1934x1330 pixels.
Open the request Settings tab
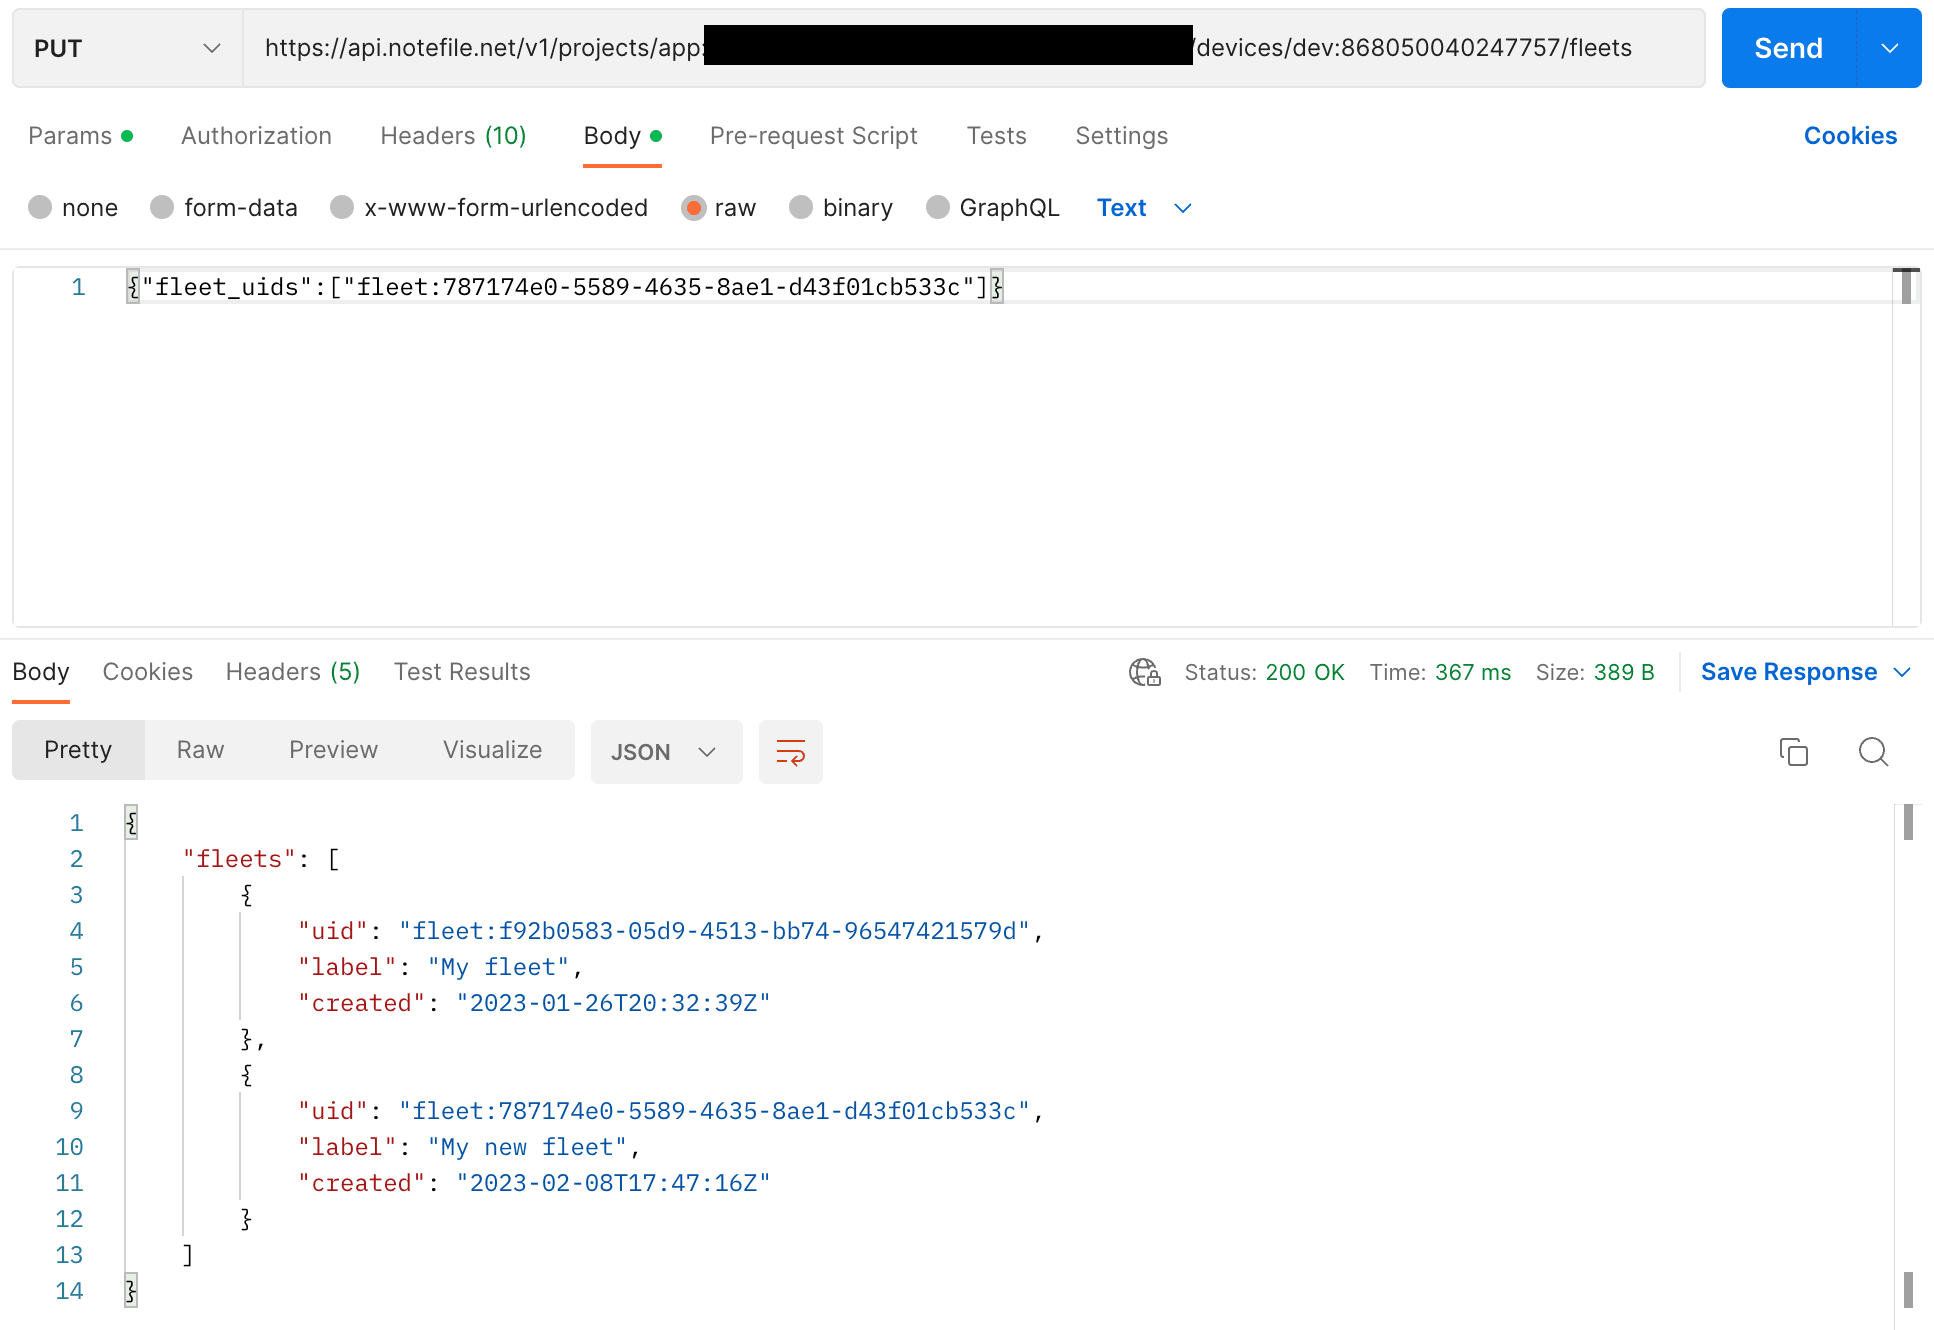coord(1121,136)
